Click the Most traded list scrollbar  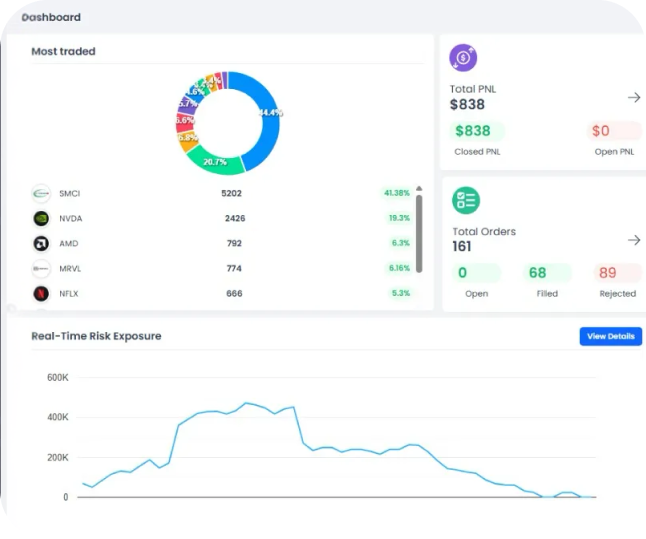click(x=418, y=228)
